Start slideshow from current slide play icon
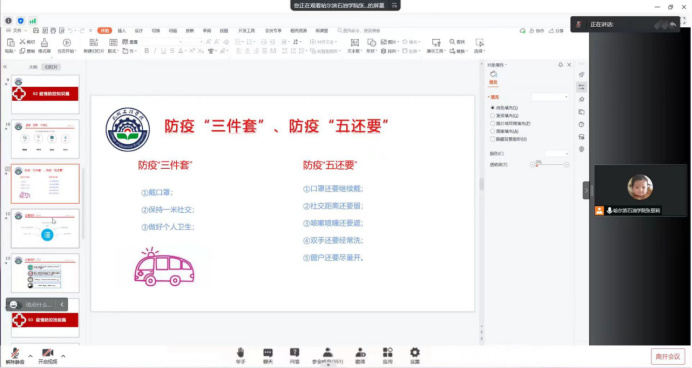 [x=67, y=43]
